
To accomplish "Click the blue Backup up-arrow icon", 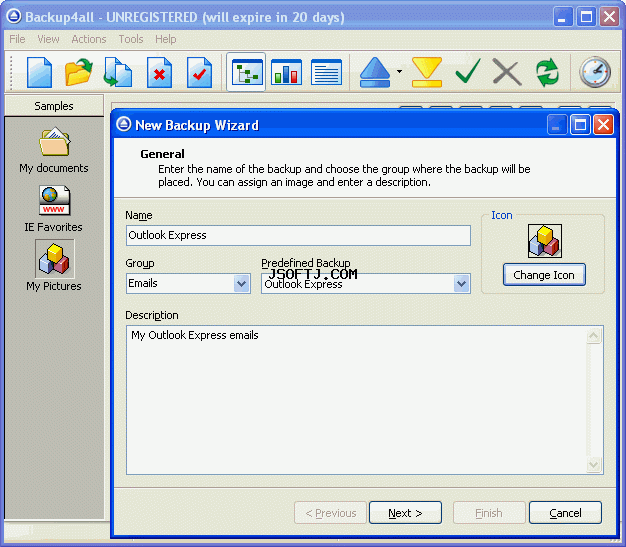I will (374, 72).
